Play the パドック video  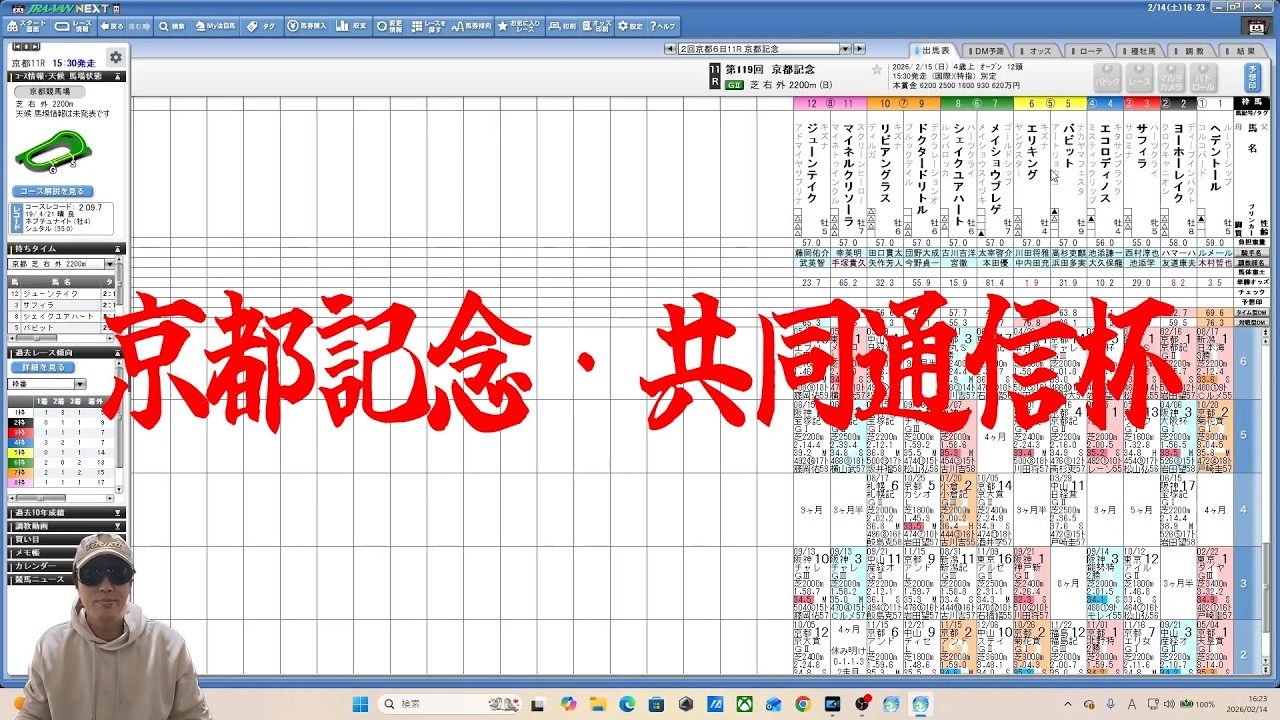coord(1107,77)
